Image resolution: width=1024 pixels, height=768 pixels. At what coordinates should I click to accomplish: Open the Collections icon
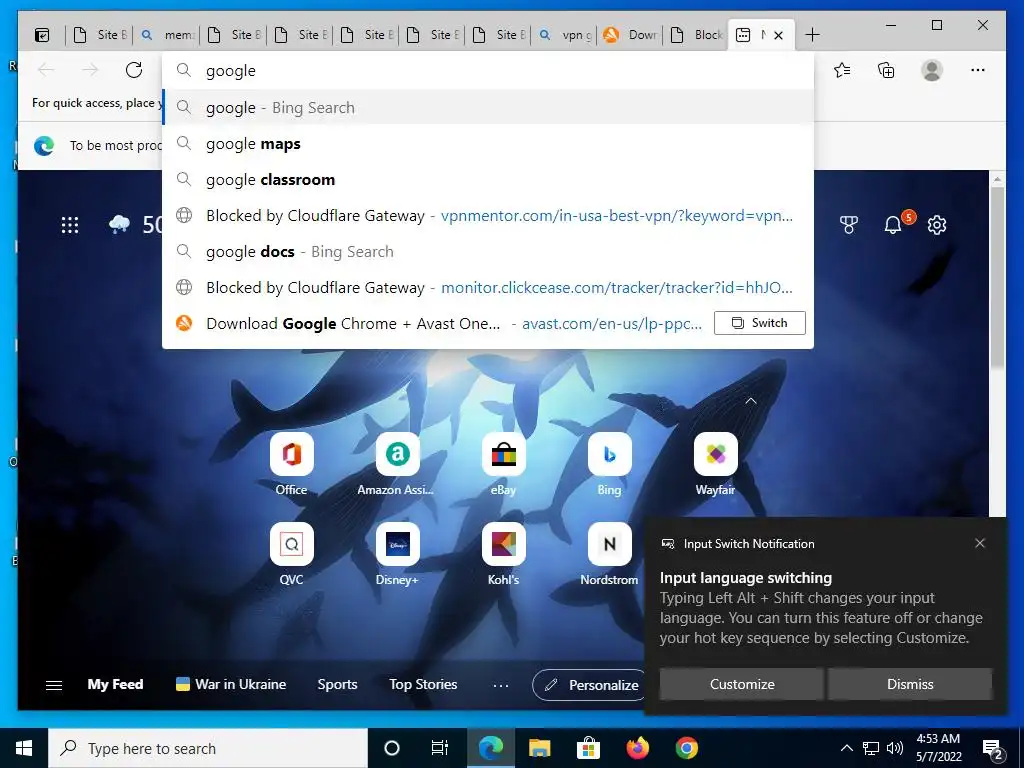click(886, 70)
